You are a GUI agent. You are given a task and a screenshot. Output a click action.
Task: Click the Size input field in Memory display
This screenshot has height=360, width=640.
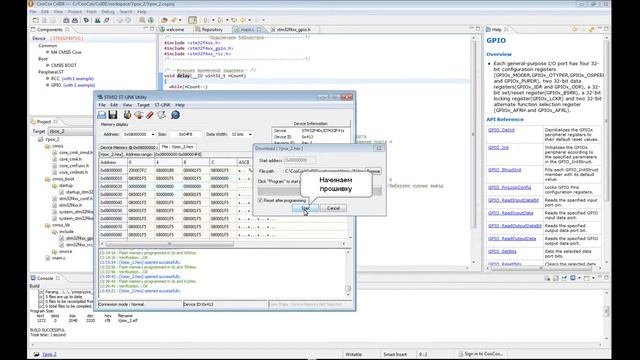coord(186,134)
